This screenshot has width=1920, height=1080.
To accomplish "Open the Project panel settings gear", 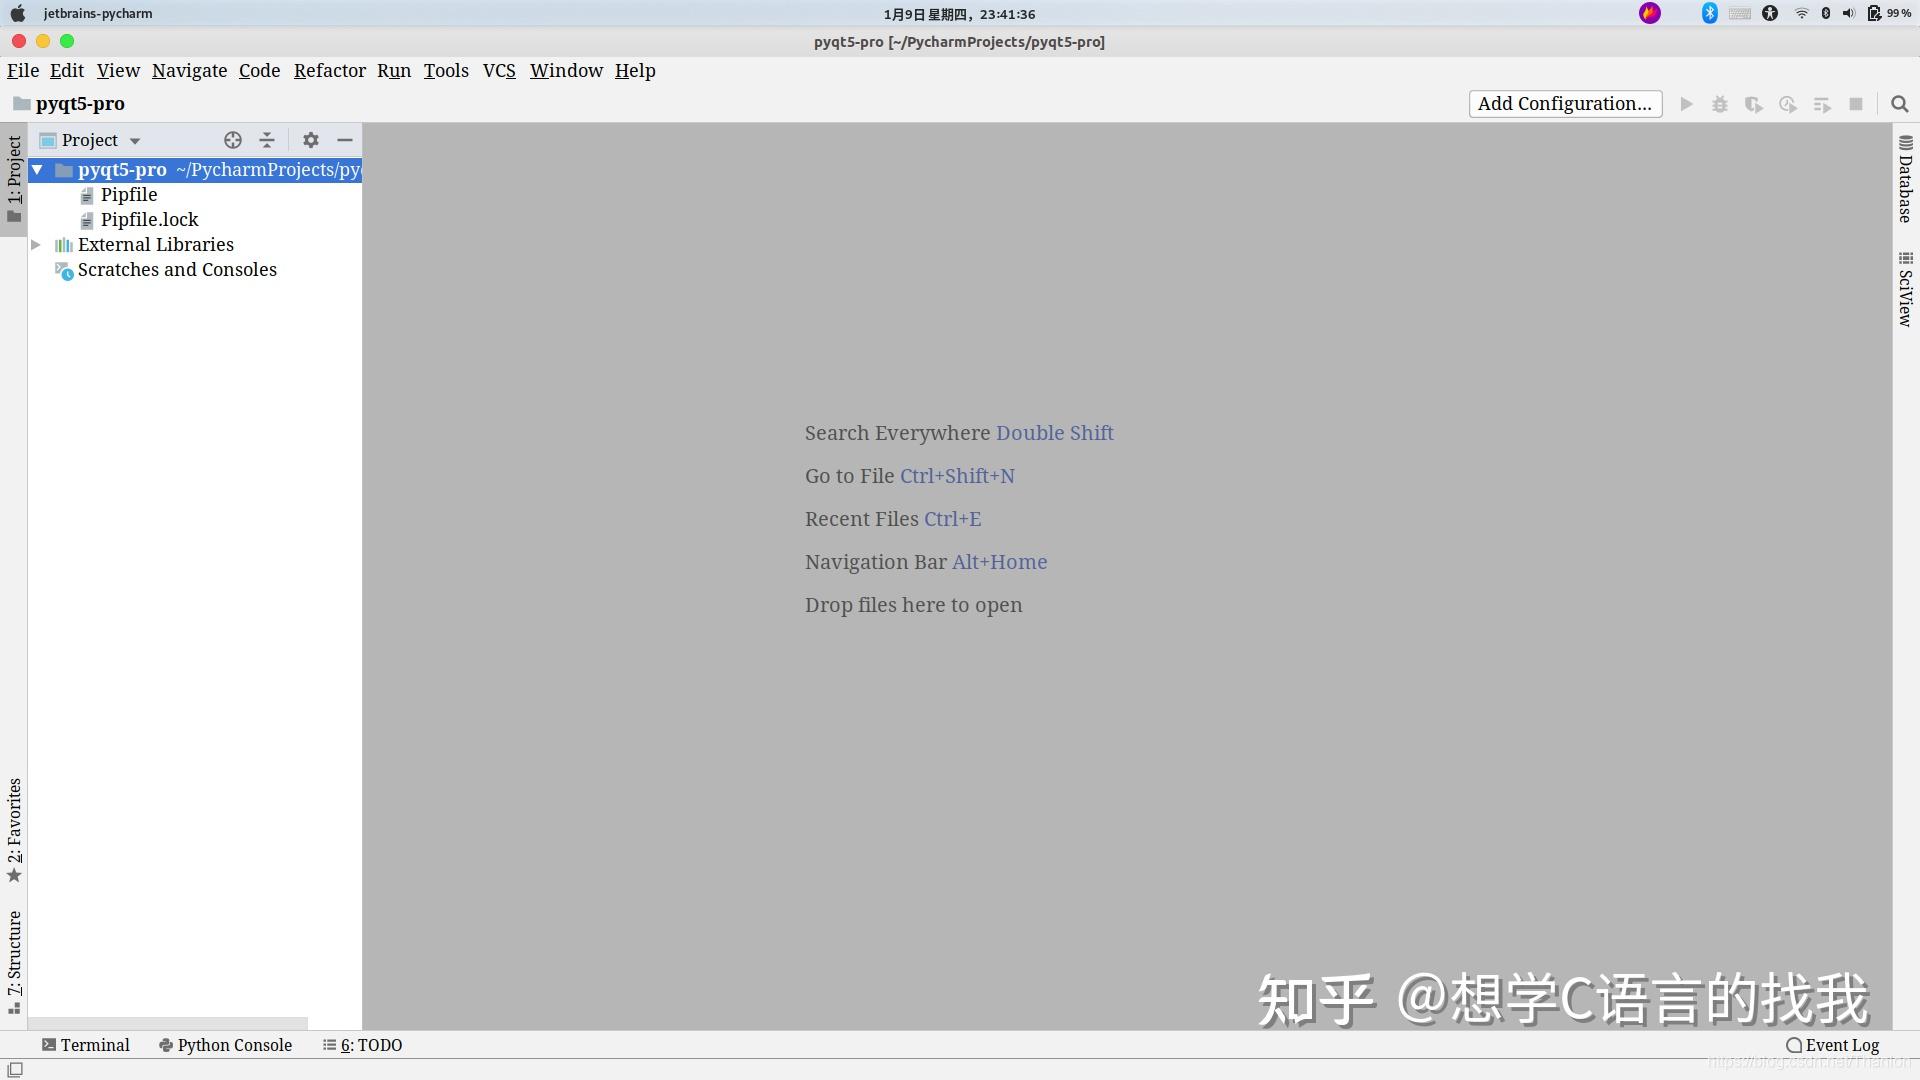I will click(310, 140).
